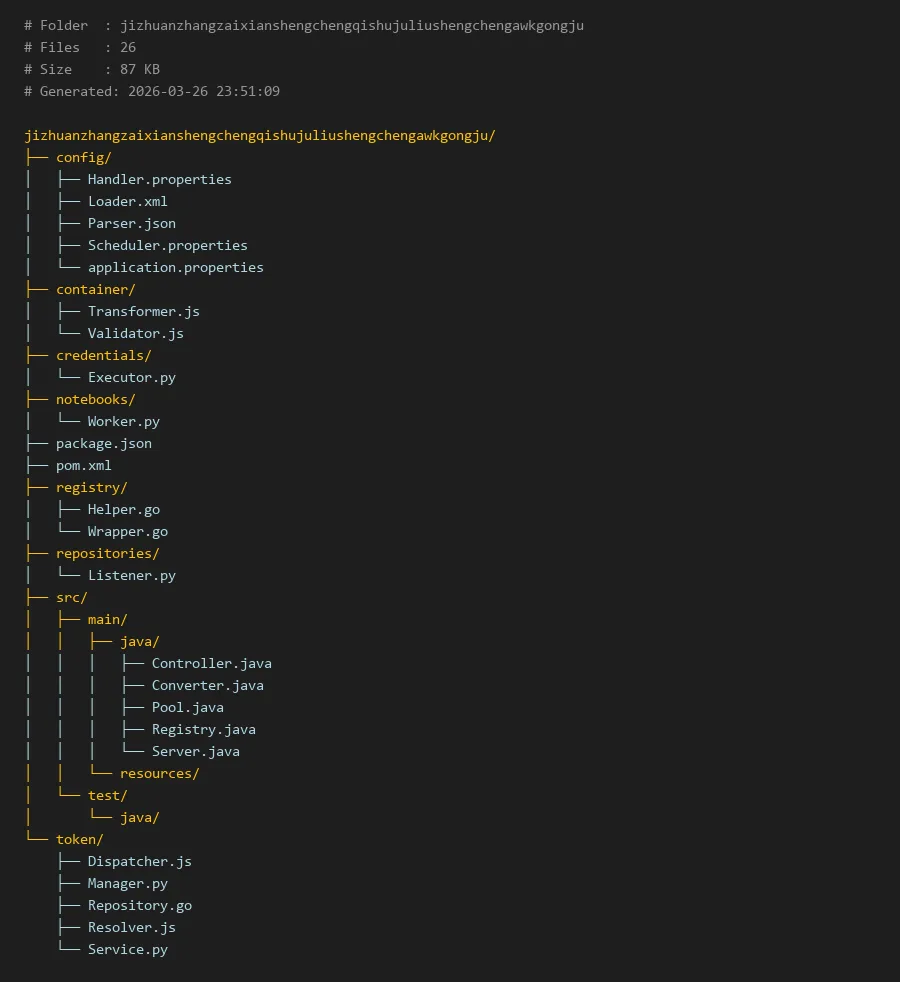Click the resources/ folder
Screen dimensions: 900x982
159,773
